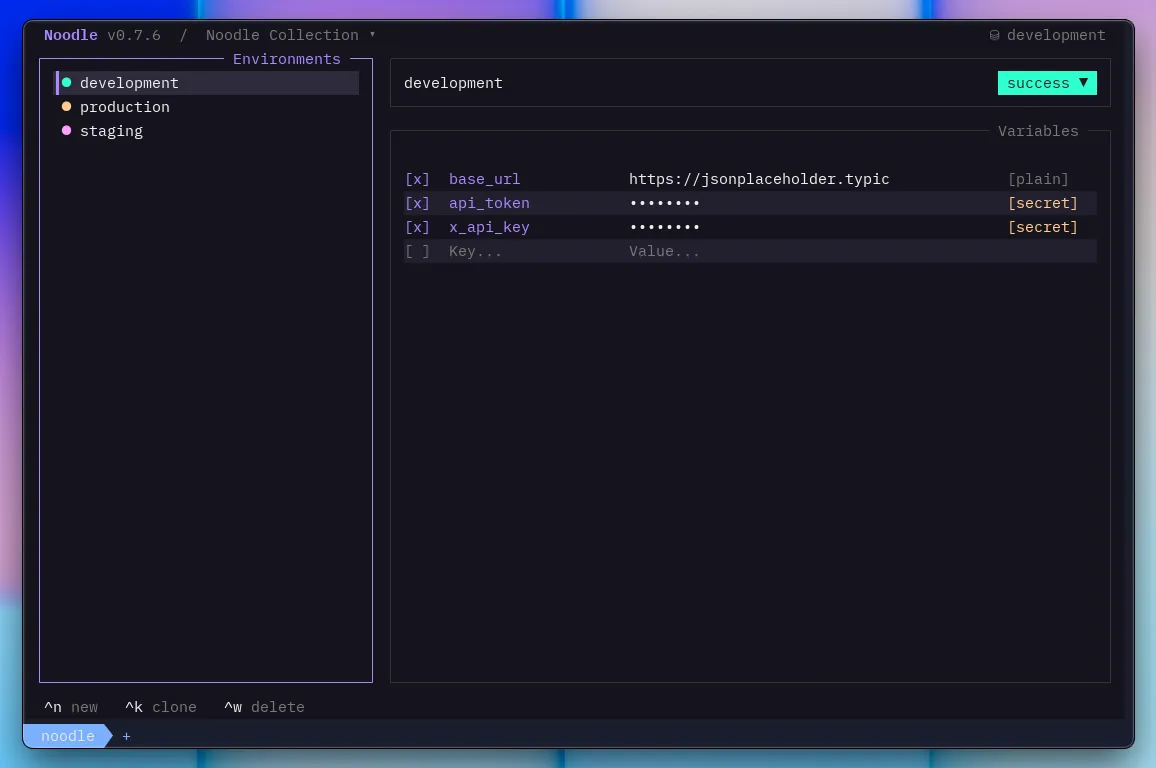Click the v0.7.6 version label
The width and height of the screenshot is (1156, 768).
click(134, 35)
